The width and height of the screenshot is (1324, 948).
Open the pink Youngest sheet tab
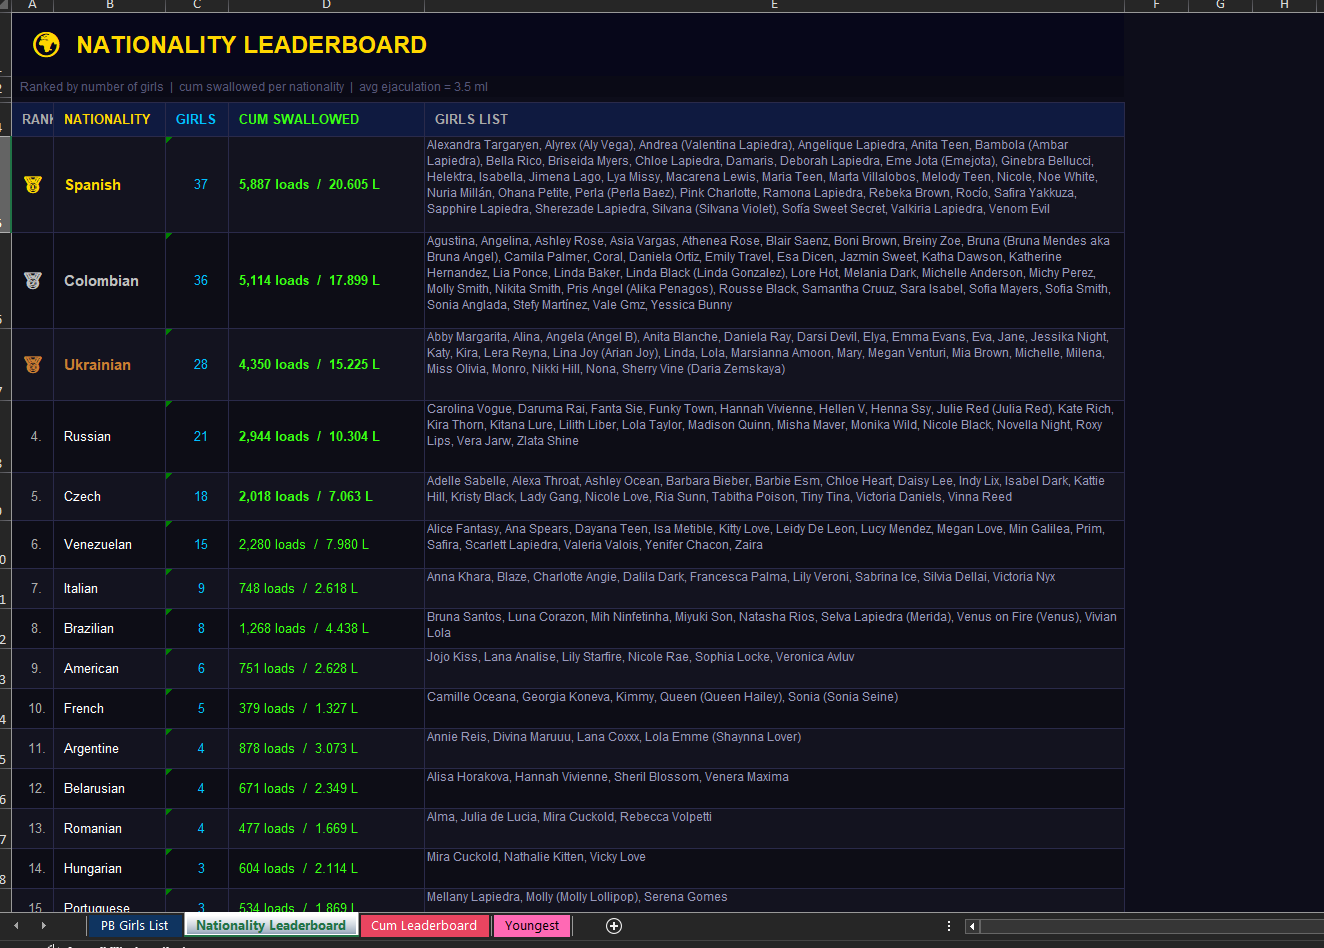(x=531, y=926)
